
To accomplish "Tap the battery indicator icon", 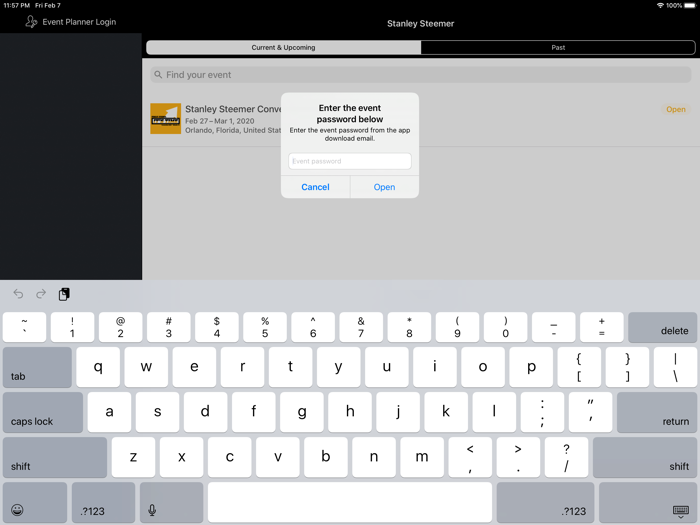I will pos(690,5).
